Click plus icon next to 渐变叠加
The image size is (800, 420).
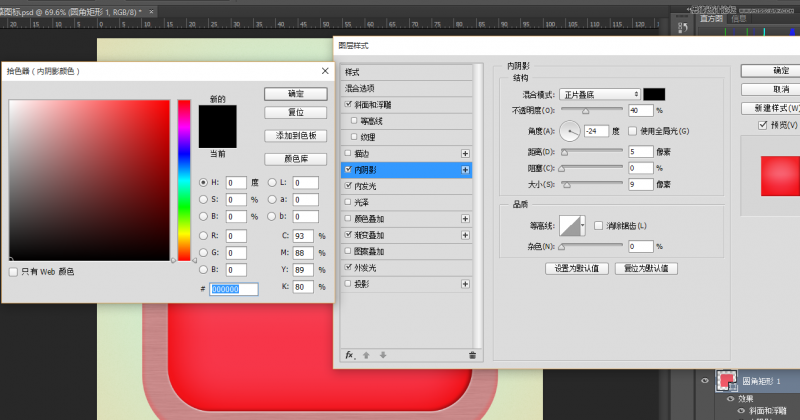click(465, 235)
